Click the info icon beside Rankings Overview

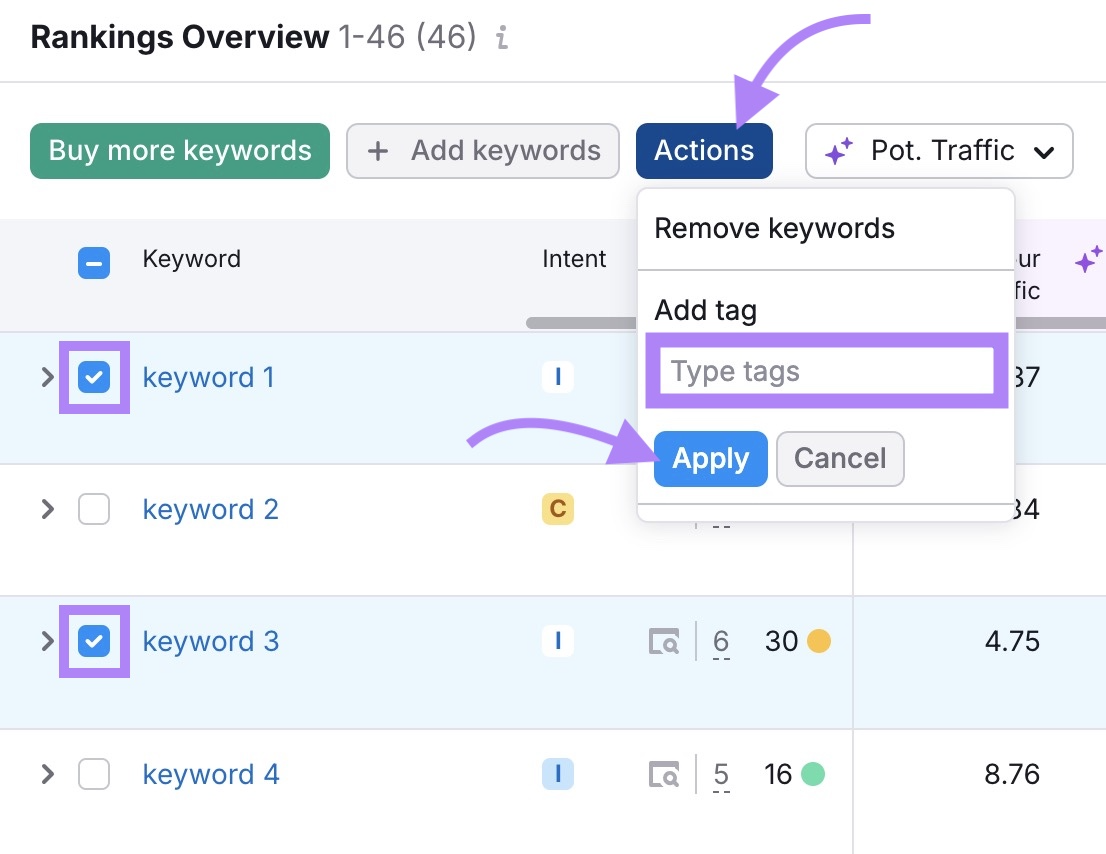coord(500,38)
